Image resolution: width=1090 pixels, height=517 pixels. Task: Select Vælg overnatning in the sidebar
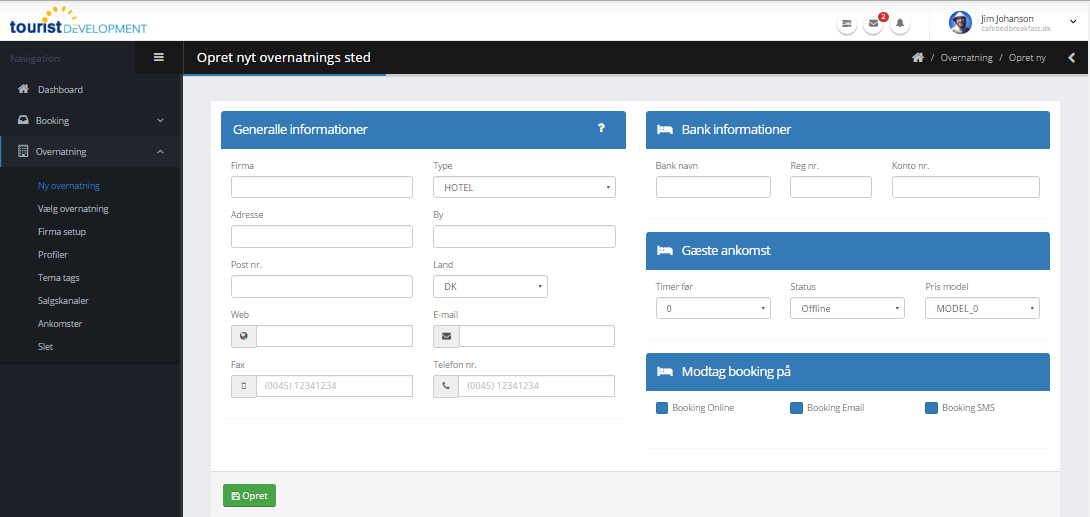[x=73, y=209]
